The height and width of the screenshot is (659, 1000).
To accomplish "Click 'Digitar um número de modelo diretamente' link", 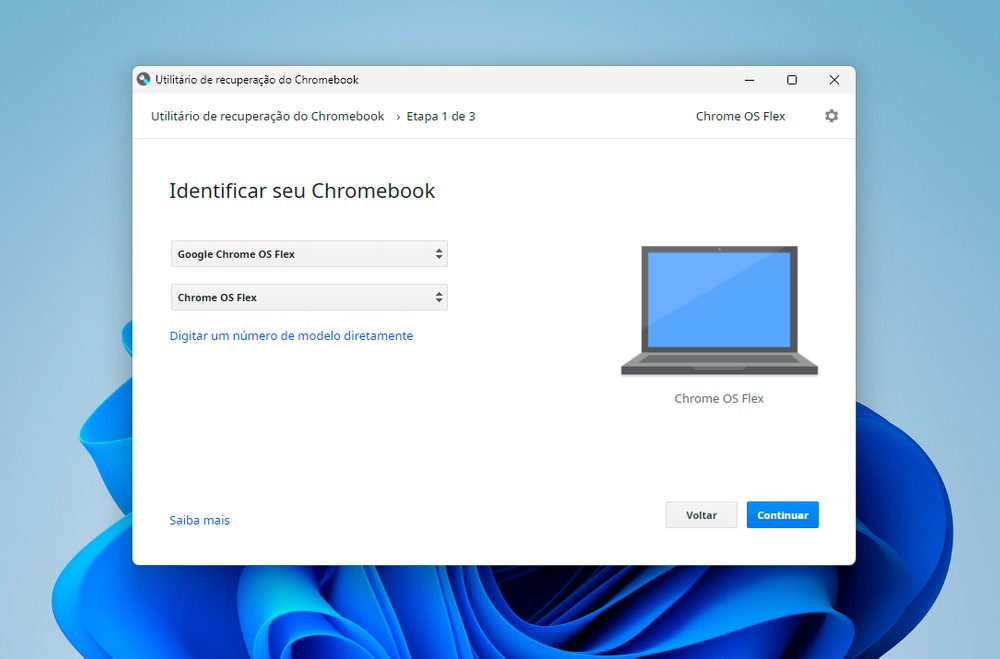I will 291,336.
